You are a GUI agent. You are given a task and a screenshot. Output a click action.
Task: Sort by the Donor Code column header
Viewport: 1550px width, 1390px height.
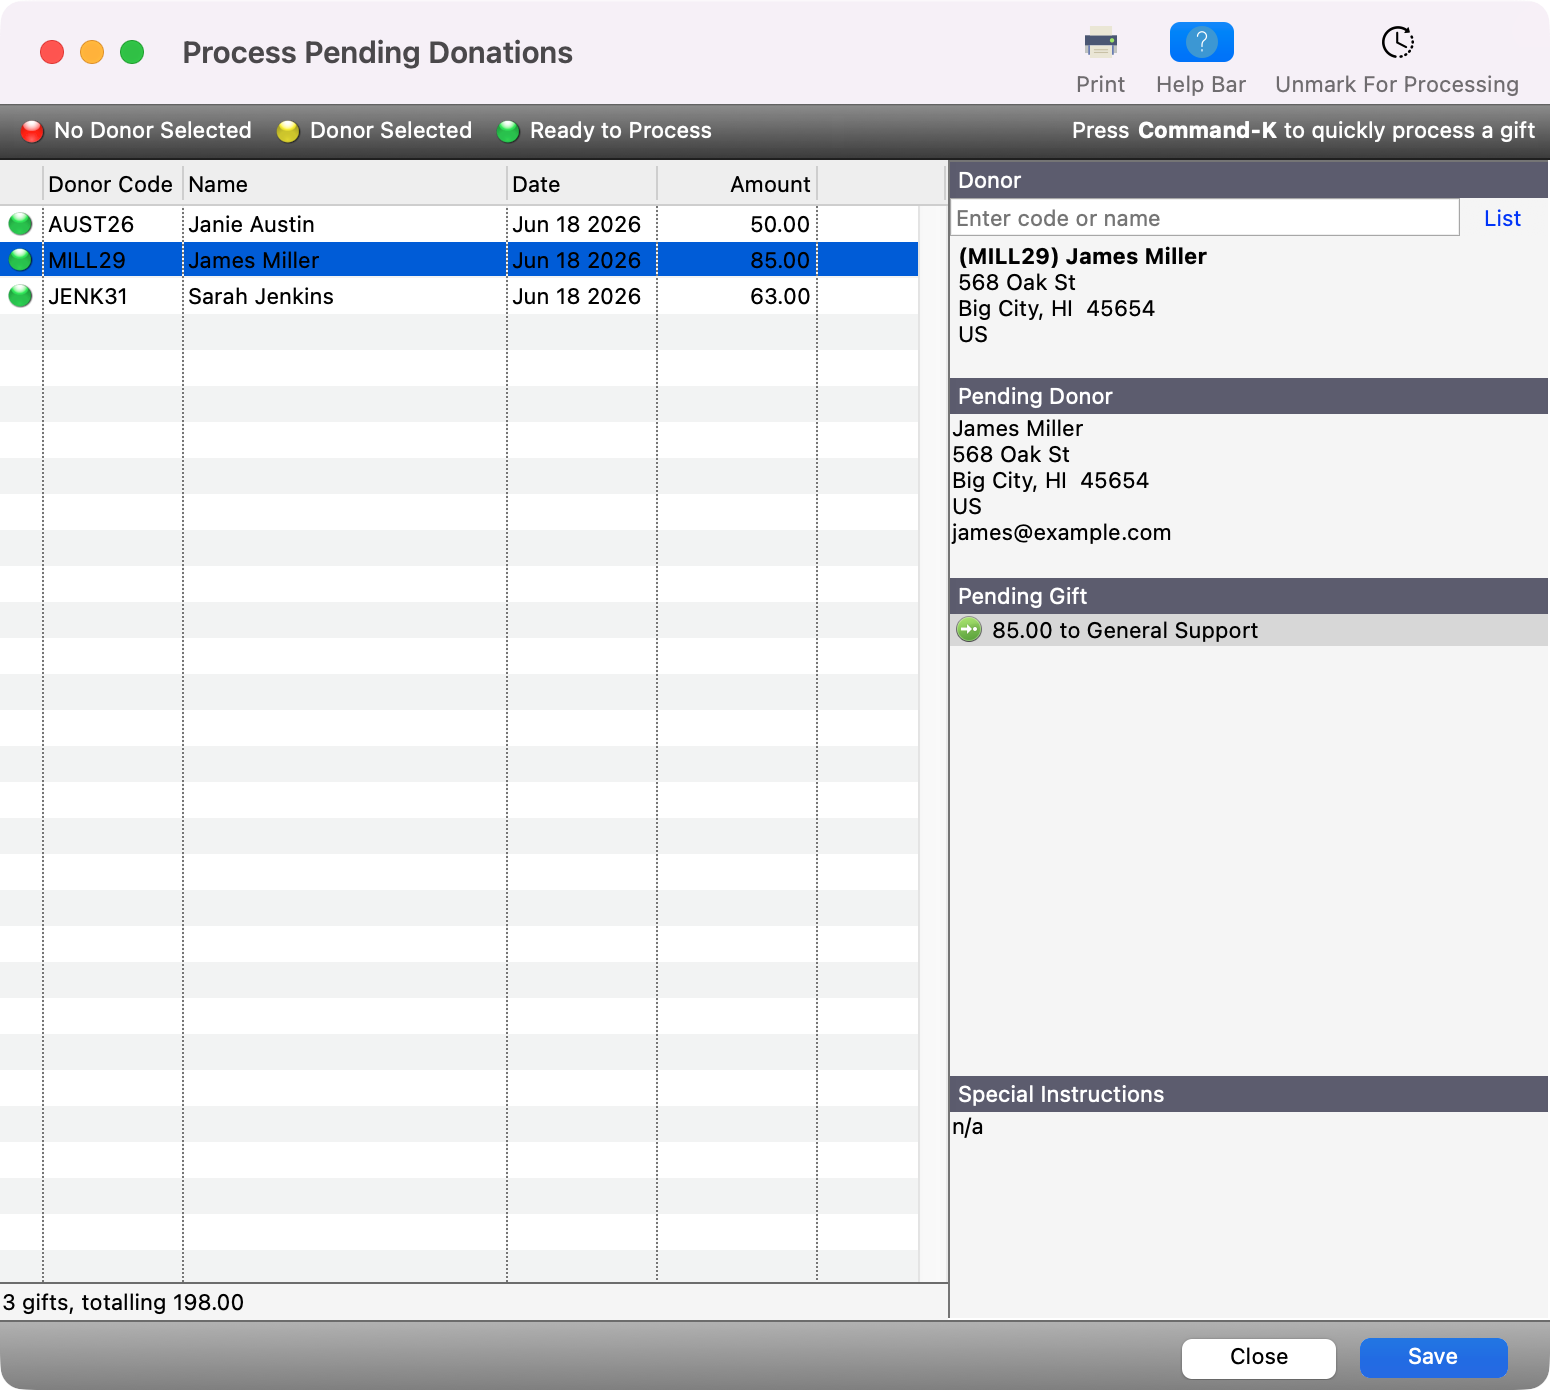click(x=111, y=184)
